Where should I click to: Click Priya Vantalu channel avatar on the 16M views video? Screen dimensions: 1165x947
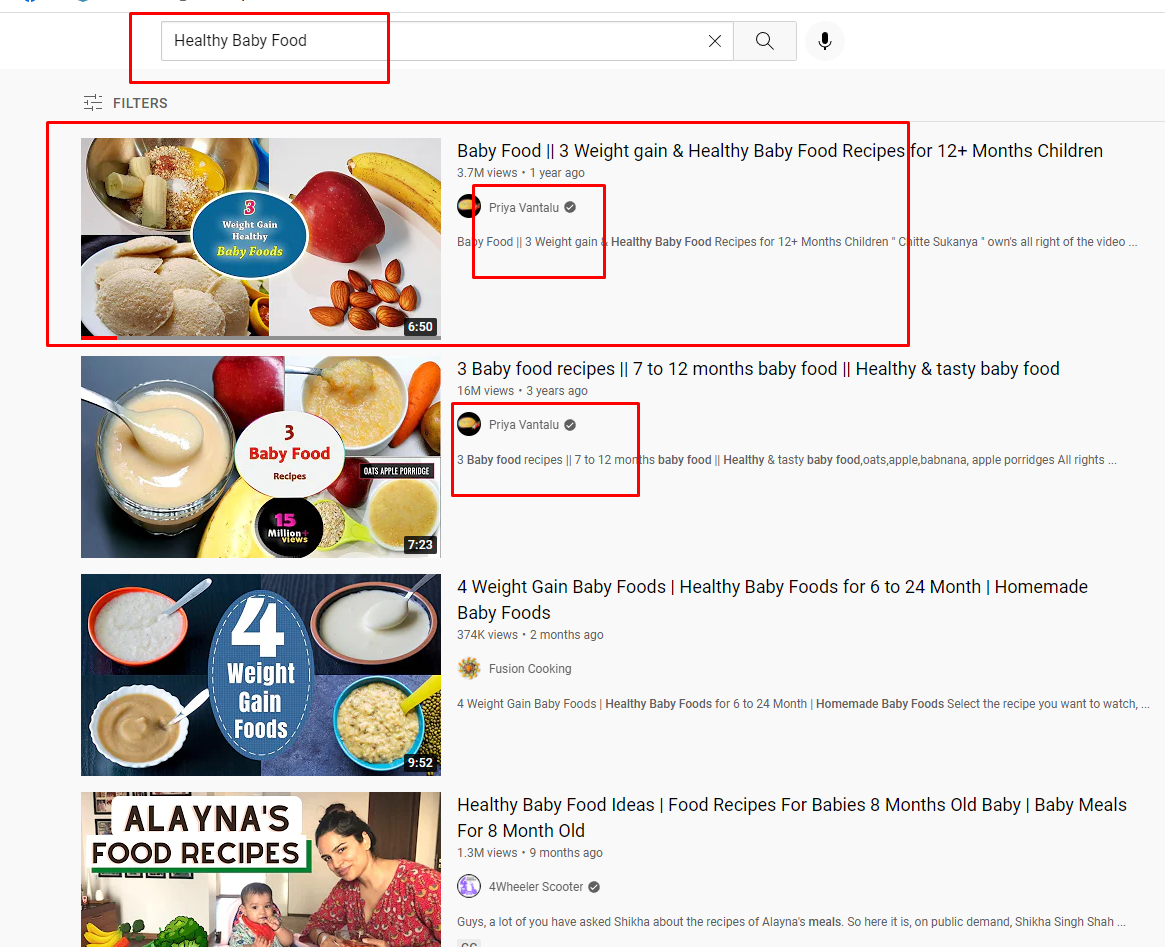(469, 424)
